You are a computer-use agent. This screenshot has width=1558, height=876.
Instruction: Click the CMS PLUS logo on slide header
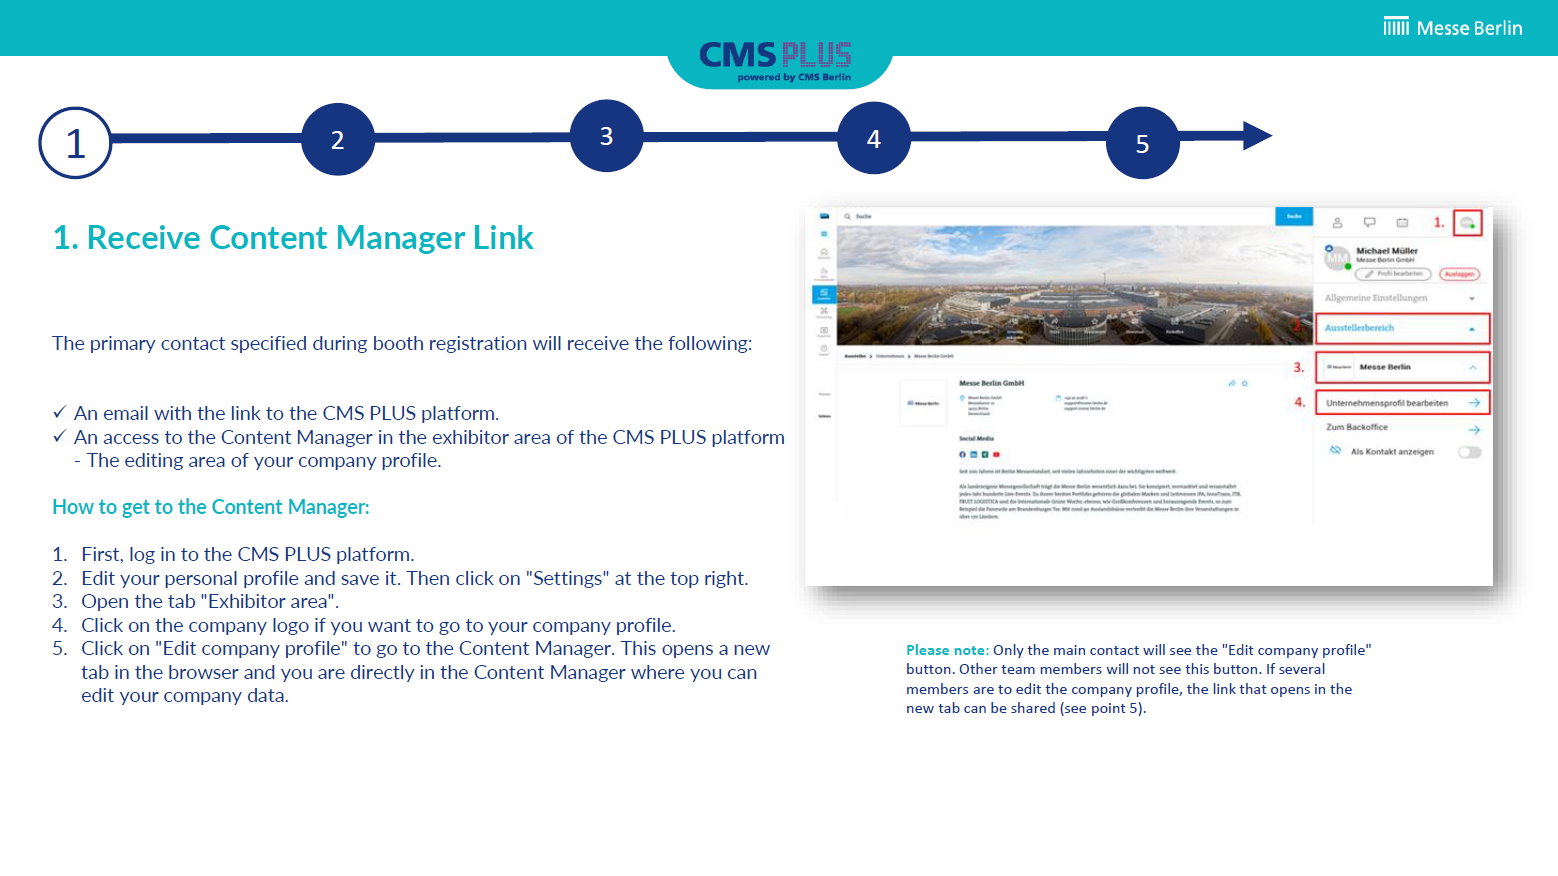point(777,61)
